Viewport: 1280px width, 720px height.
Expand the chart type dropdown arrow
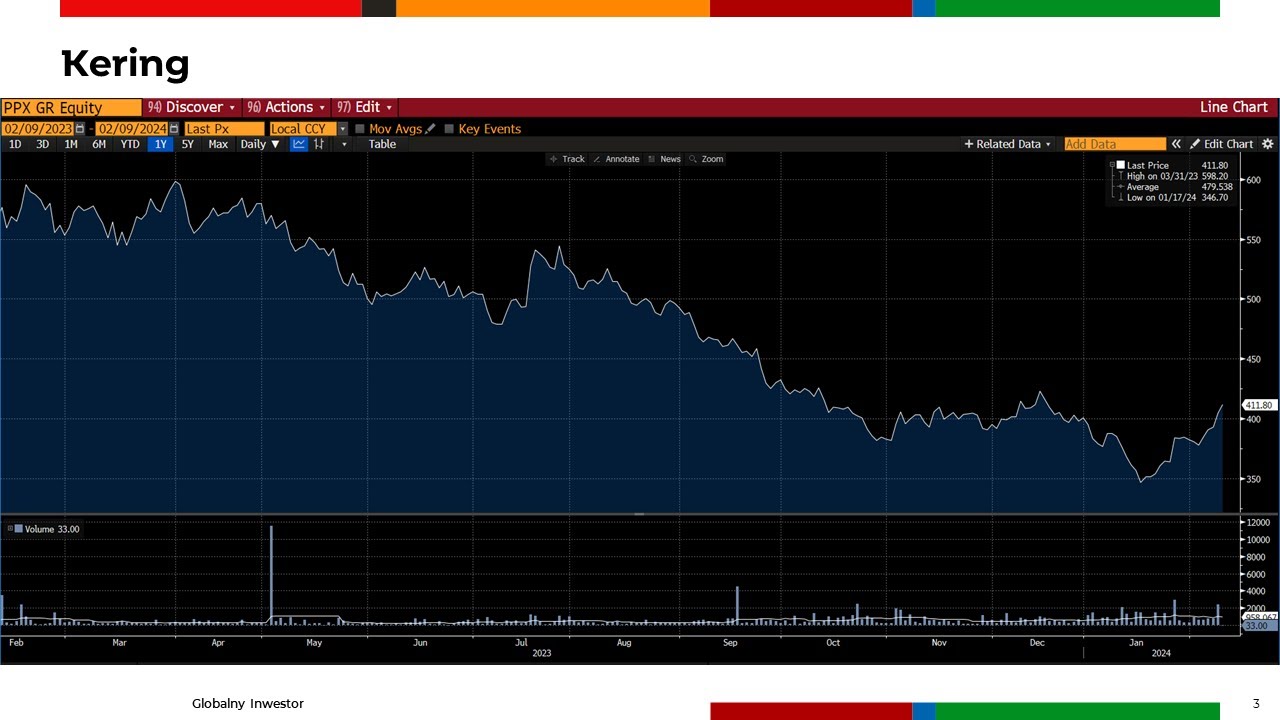(x=344, y=144)
